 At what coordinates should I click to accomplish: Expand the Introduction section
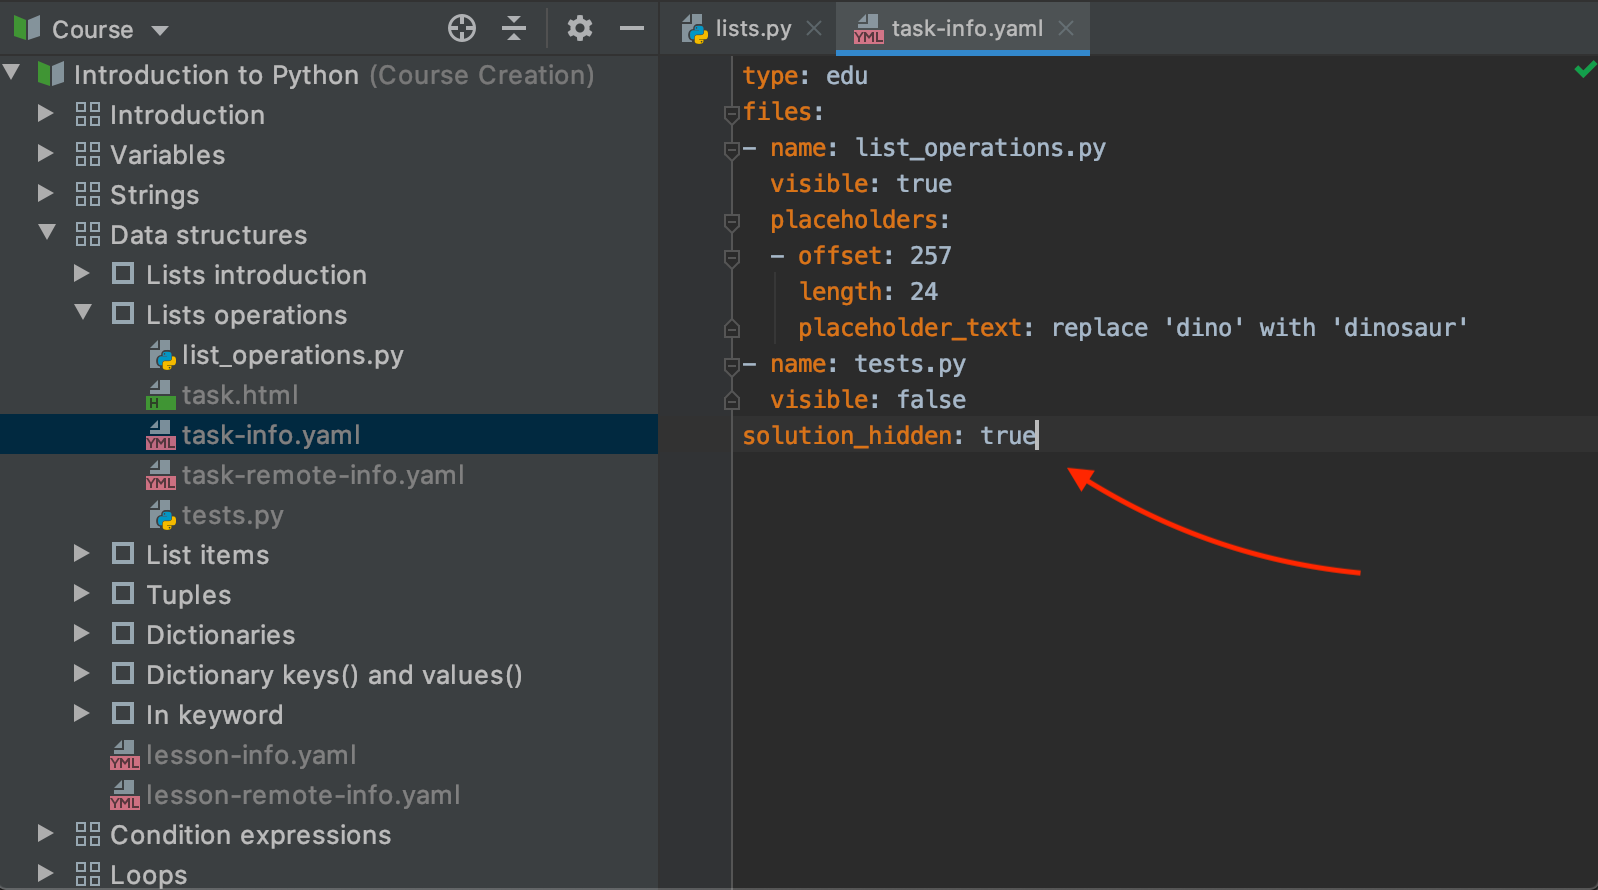coord(46,113)
